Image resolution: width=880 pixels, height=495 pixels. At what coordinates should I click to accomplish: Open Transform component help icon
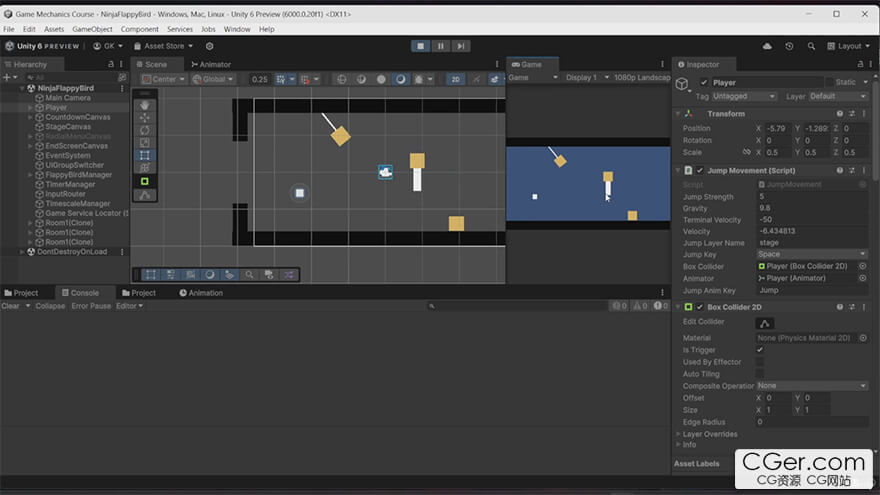840,113
